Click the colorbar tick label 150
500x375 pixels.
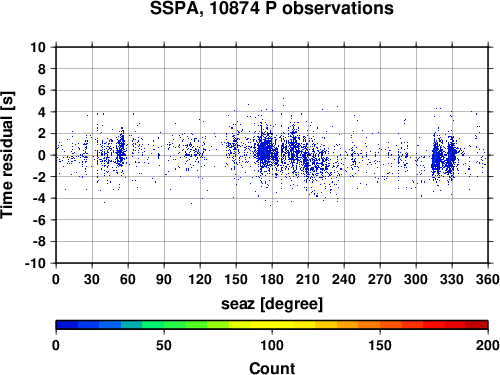point(380,345)
